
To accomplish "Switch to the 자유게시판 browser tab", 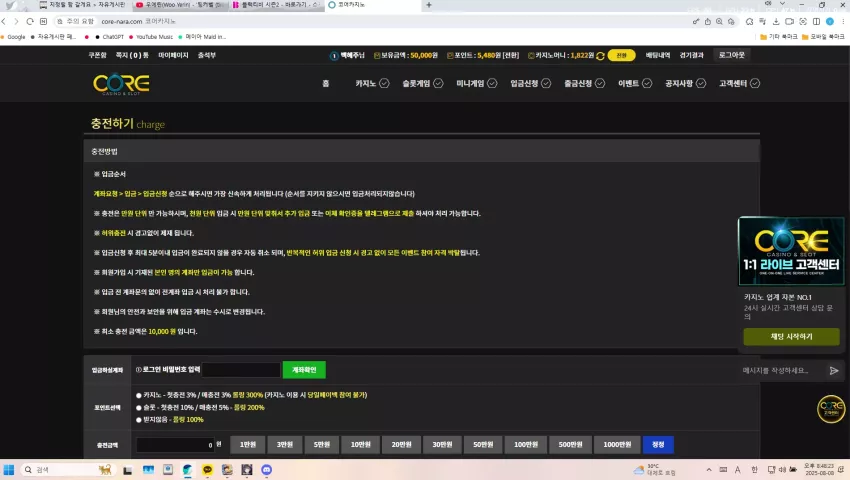I will tap(82, 5).
